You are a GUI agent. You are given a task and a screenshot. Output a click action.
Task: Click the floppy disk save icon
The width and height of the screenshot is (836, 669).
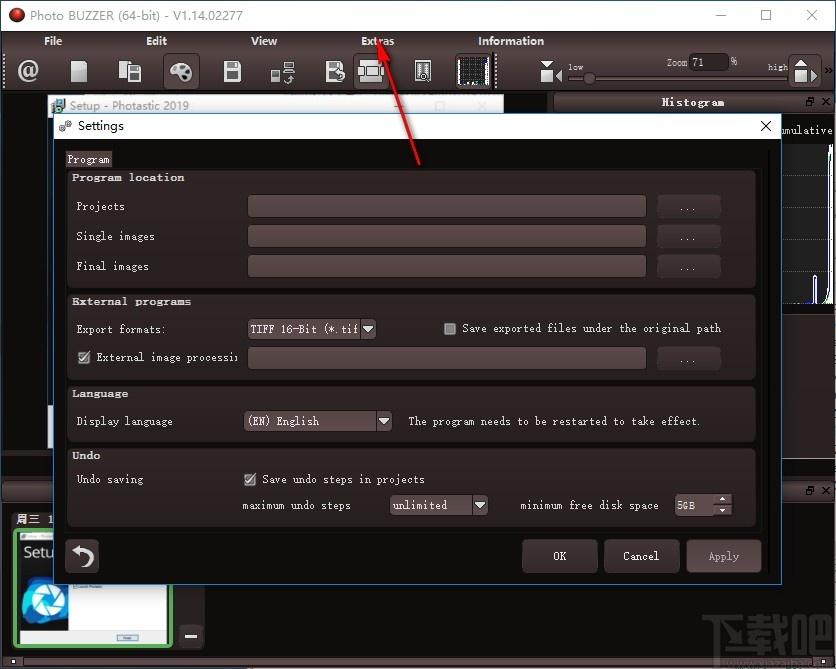click(232, 71)
